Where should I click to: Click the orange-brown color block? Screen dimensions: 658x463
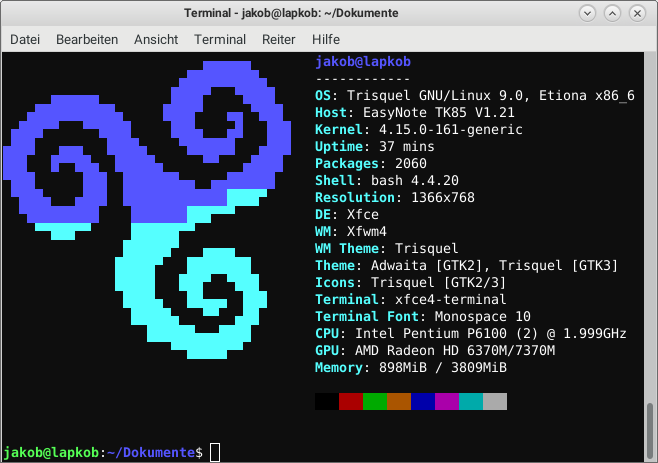pos(399,401)
